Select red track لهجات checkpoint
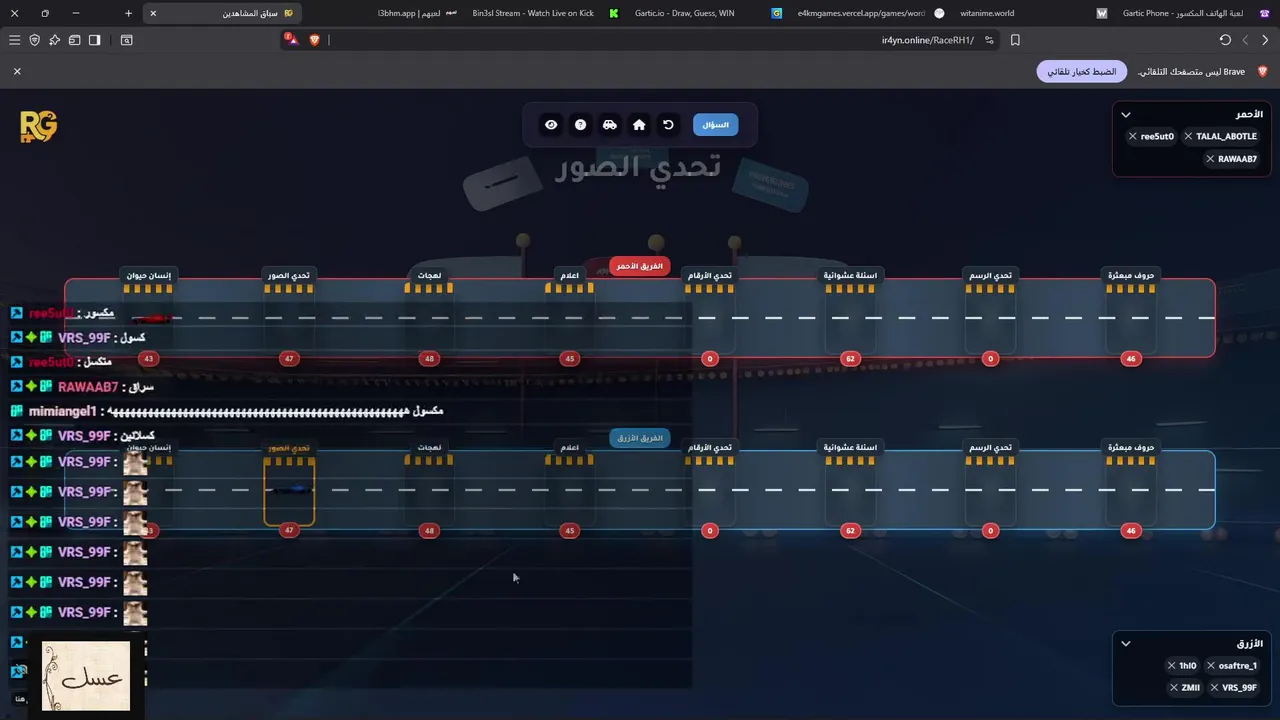Screen dimensions: 1280x720 pyautogui.click(x=429, y=317)
